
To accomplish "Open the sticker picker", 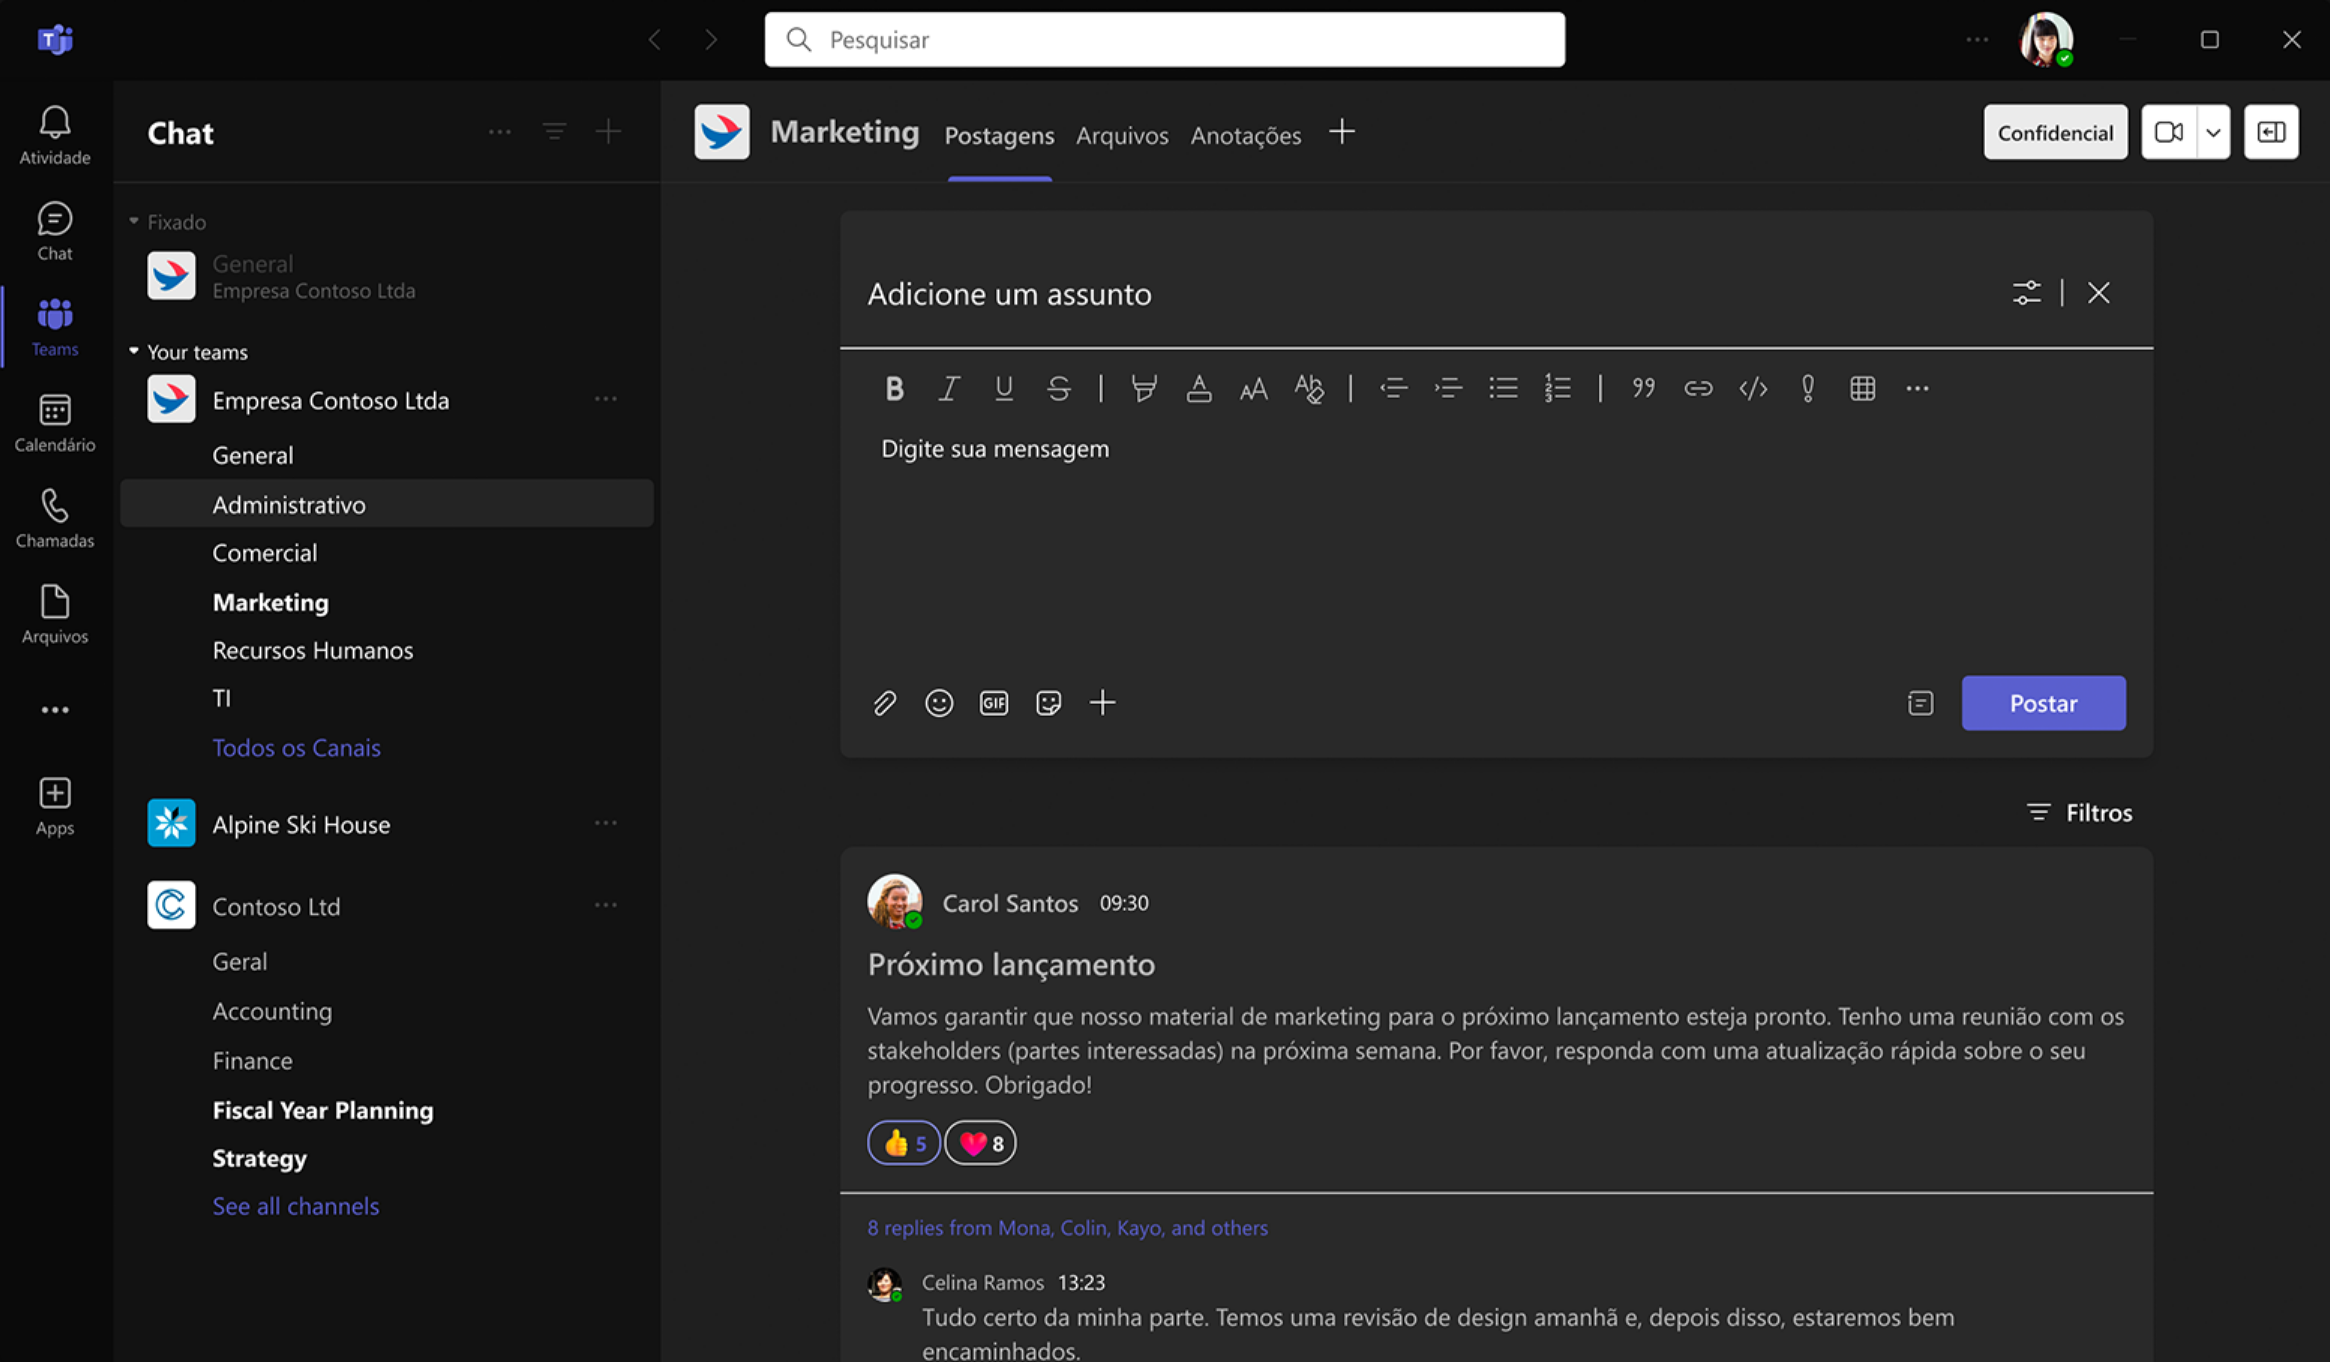I will (1048, 703).
